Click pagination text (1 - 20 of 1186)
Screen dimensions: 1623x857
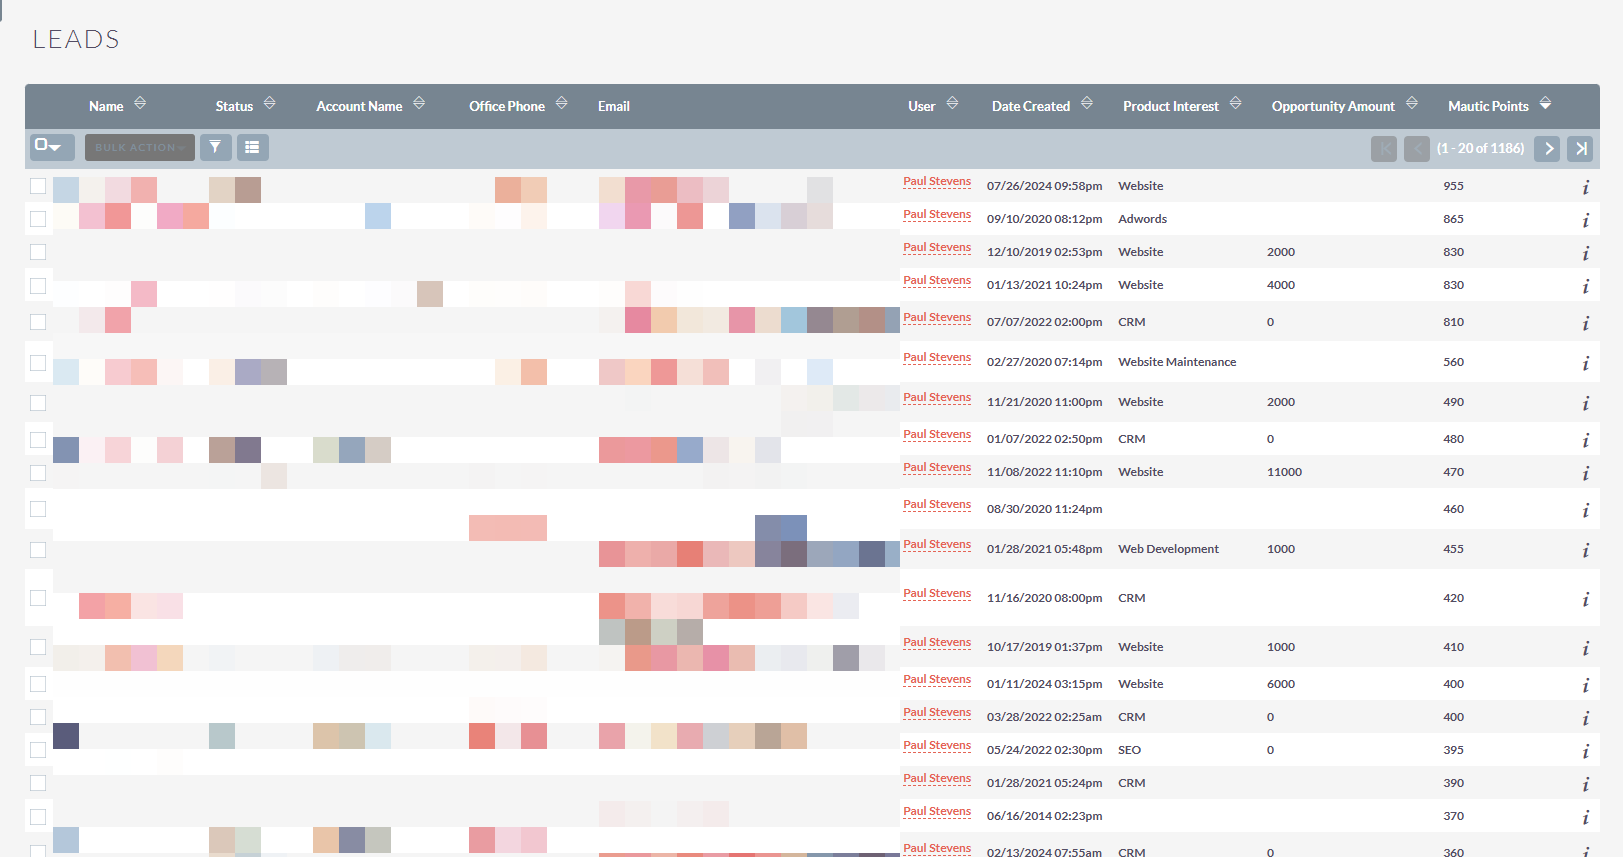[1480, 148]
